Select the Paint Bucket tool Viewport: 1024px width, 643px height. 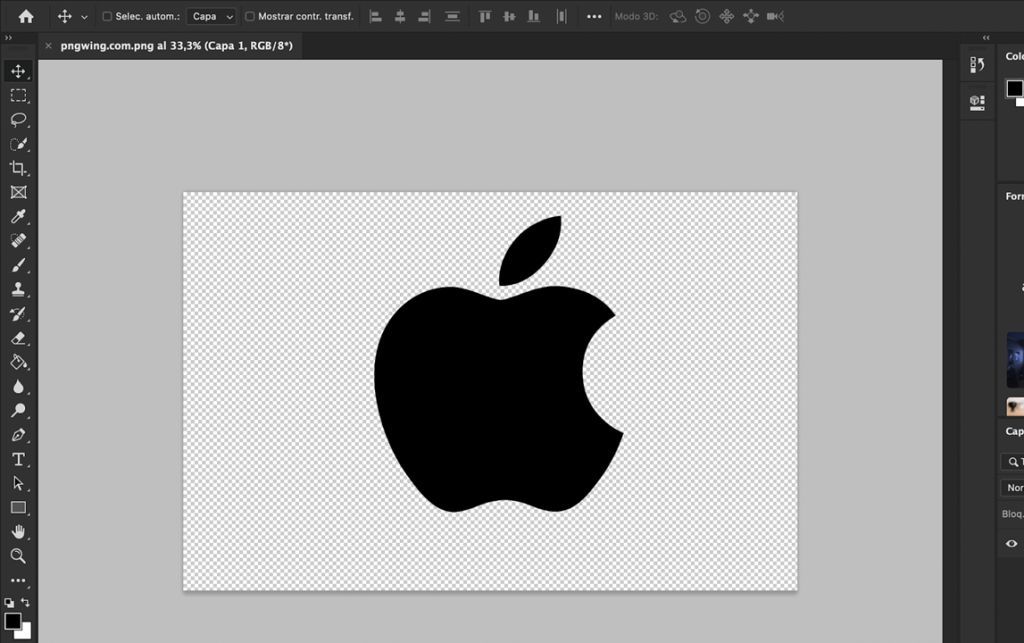18,362
